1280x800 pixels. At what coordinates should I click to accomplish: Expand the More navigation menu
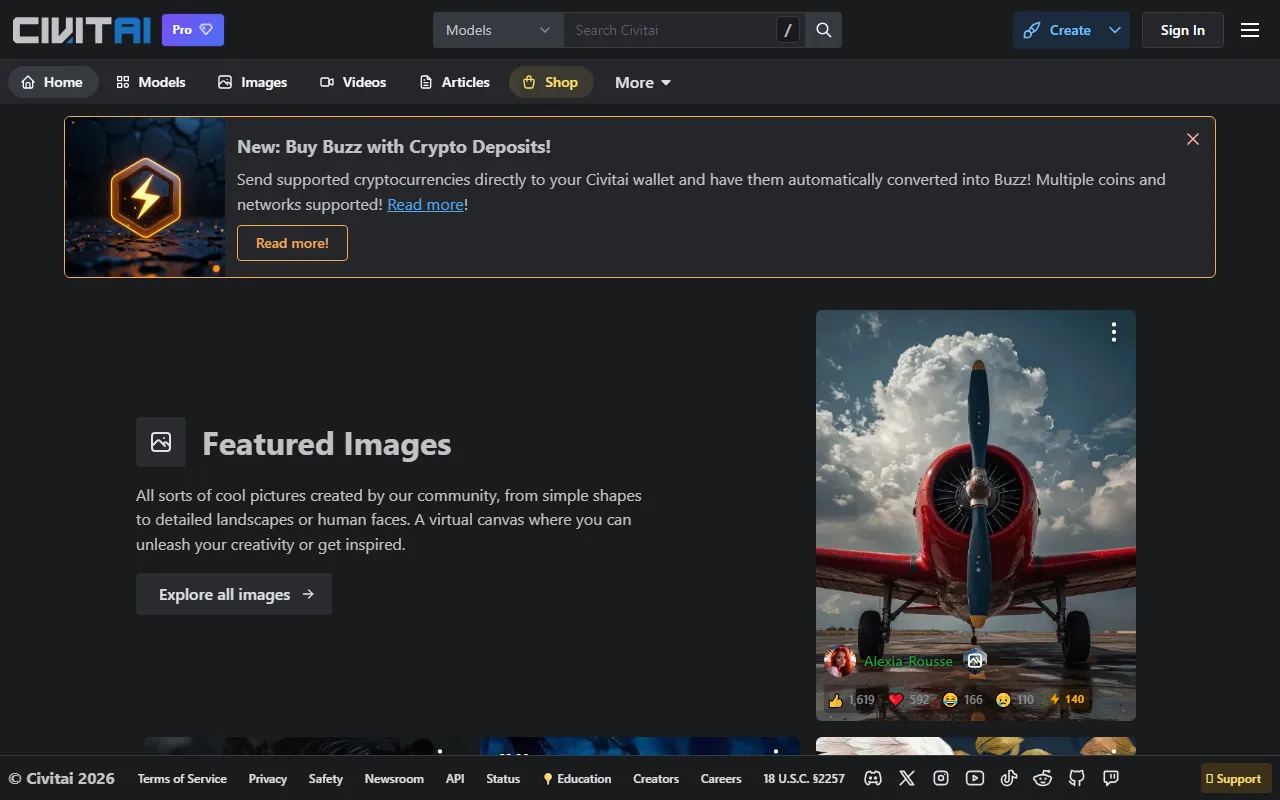tap(641, 82)
